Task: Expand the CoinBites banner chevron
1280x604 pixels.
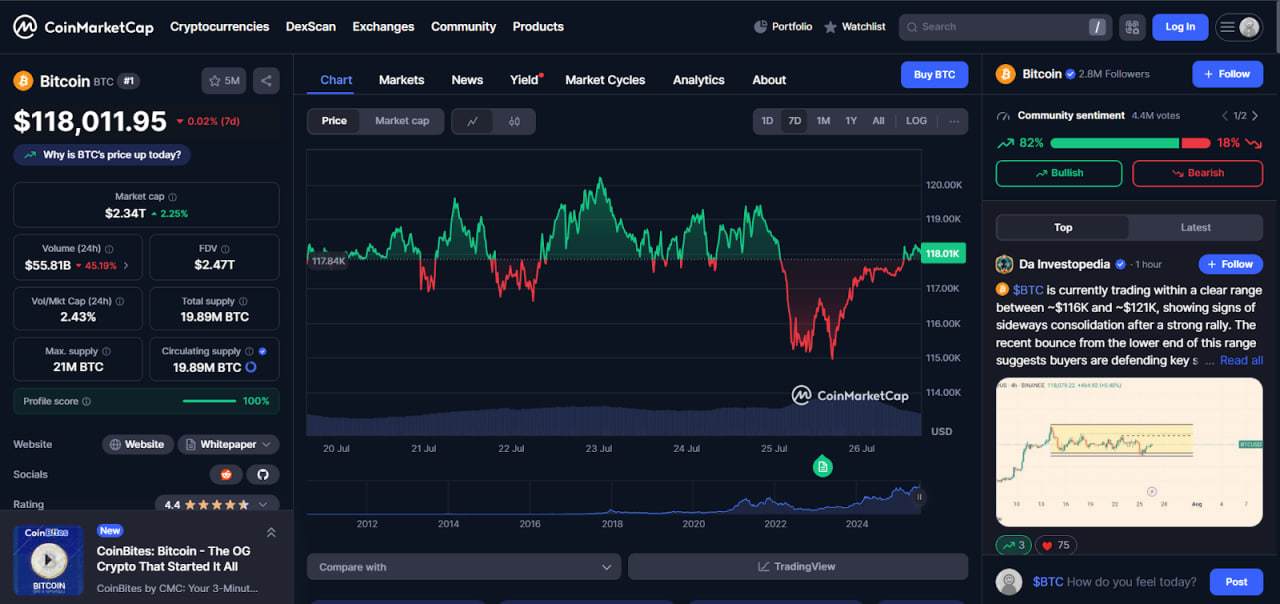Action: pyautogui.click(x=271, y=533)
